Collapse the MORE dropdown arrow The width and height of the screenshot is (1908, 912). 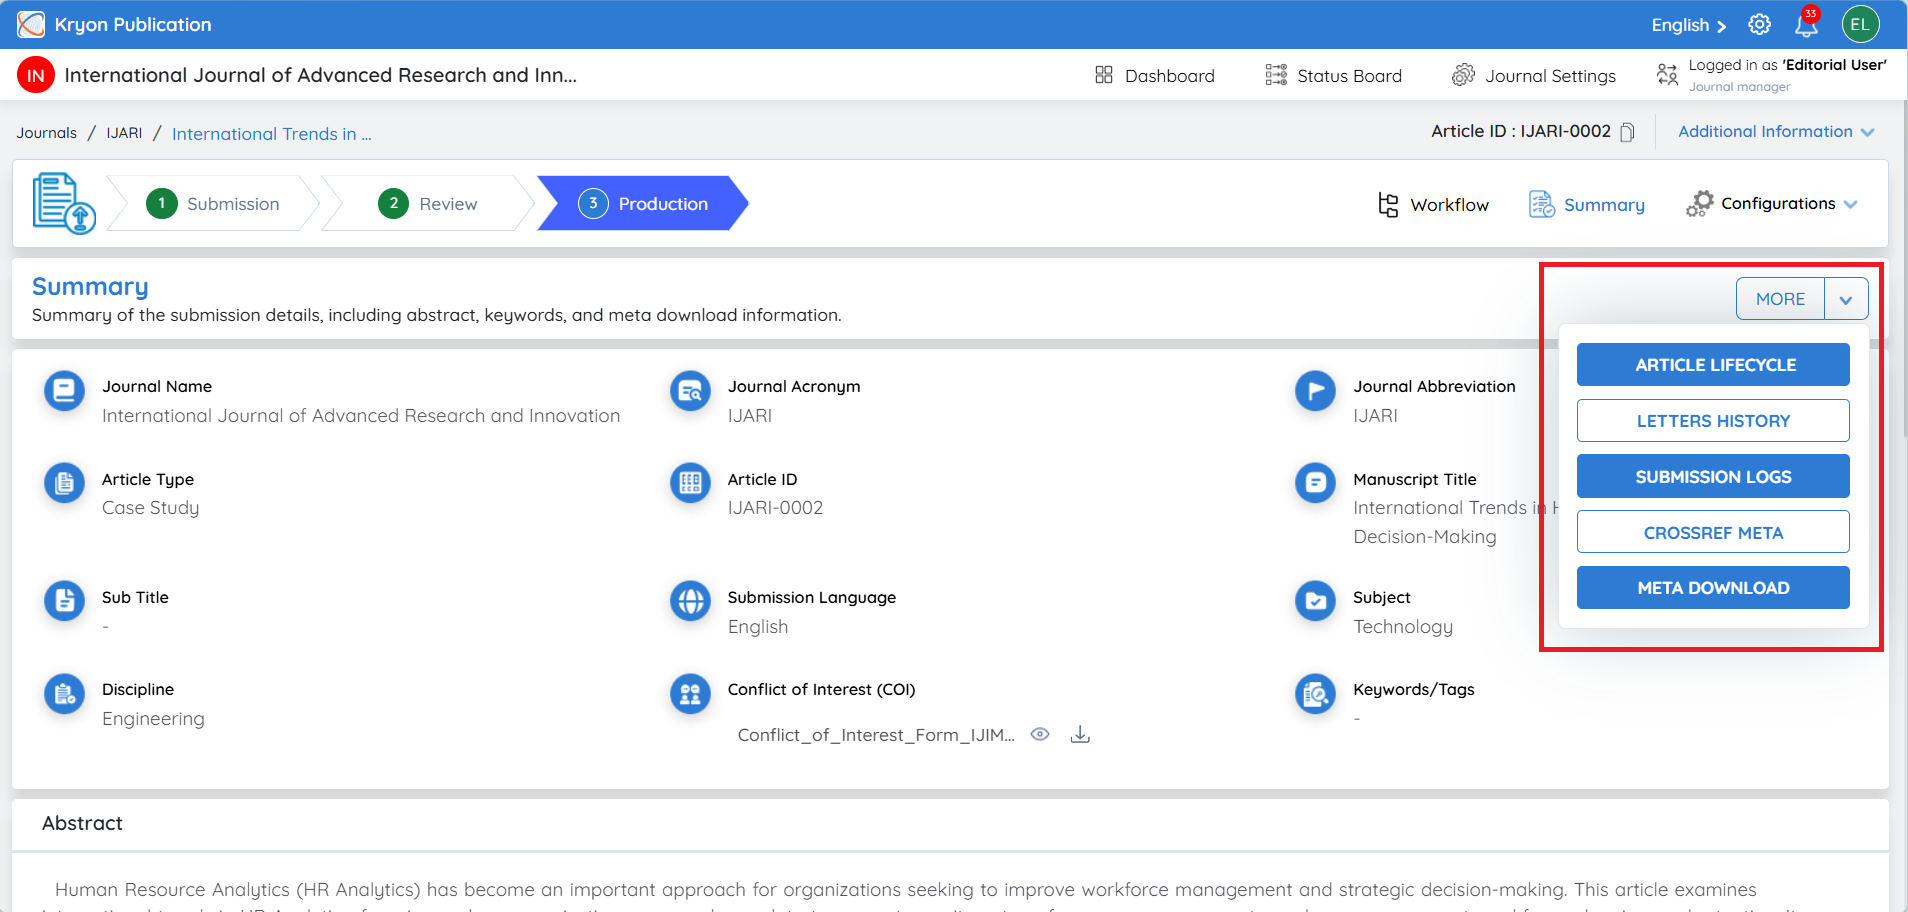tap(1846, 299)
